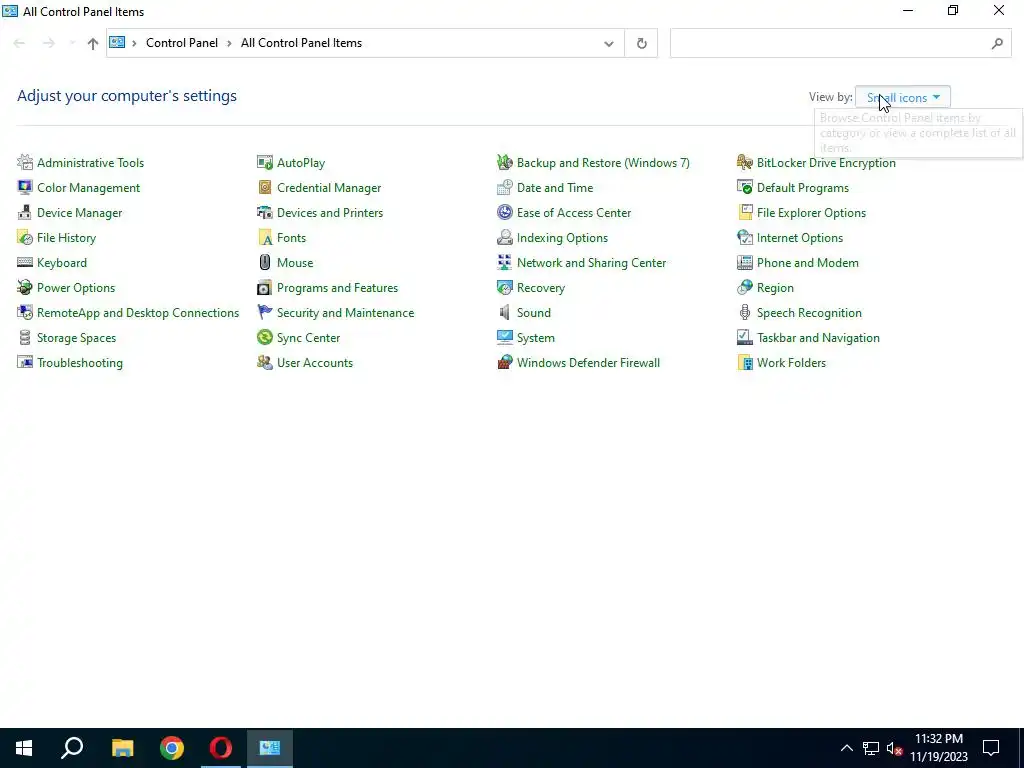Open the Indexing Options link
This screenshot has height=768, width=1024.
point(562,238)
